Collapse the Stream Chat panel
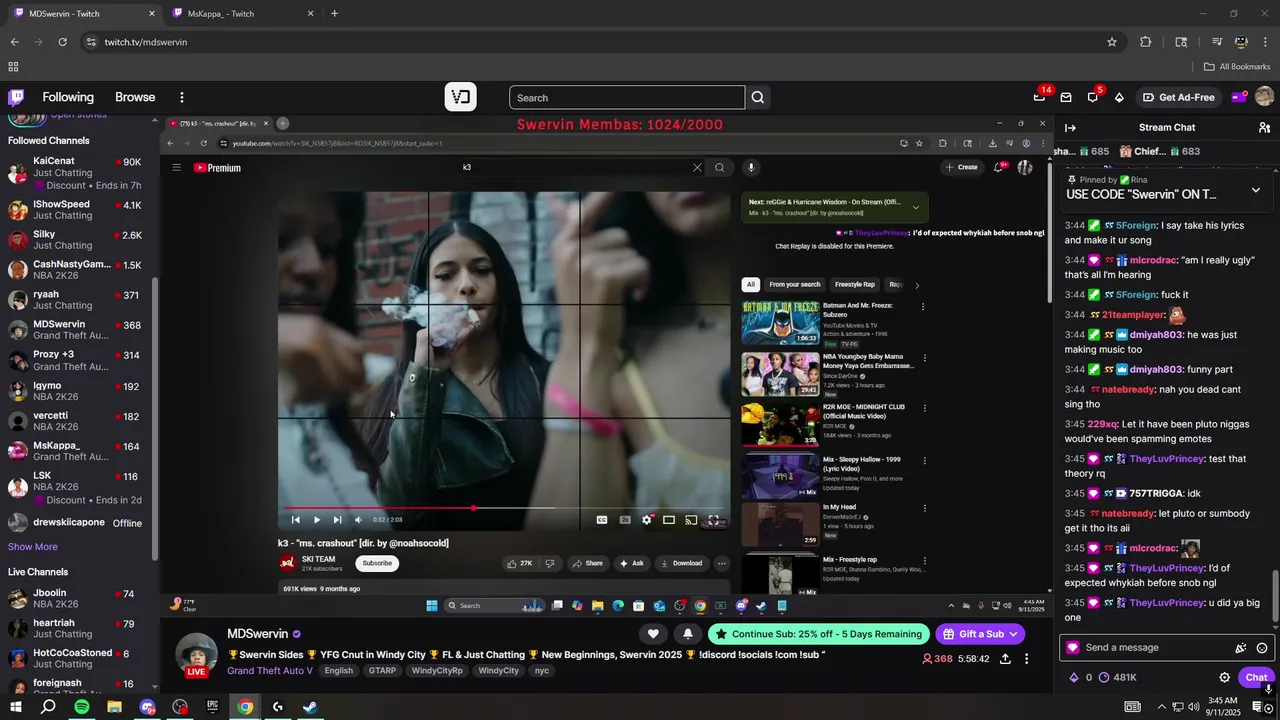 [x=1070, y=127]
